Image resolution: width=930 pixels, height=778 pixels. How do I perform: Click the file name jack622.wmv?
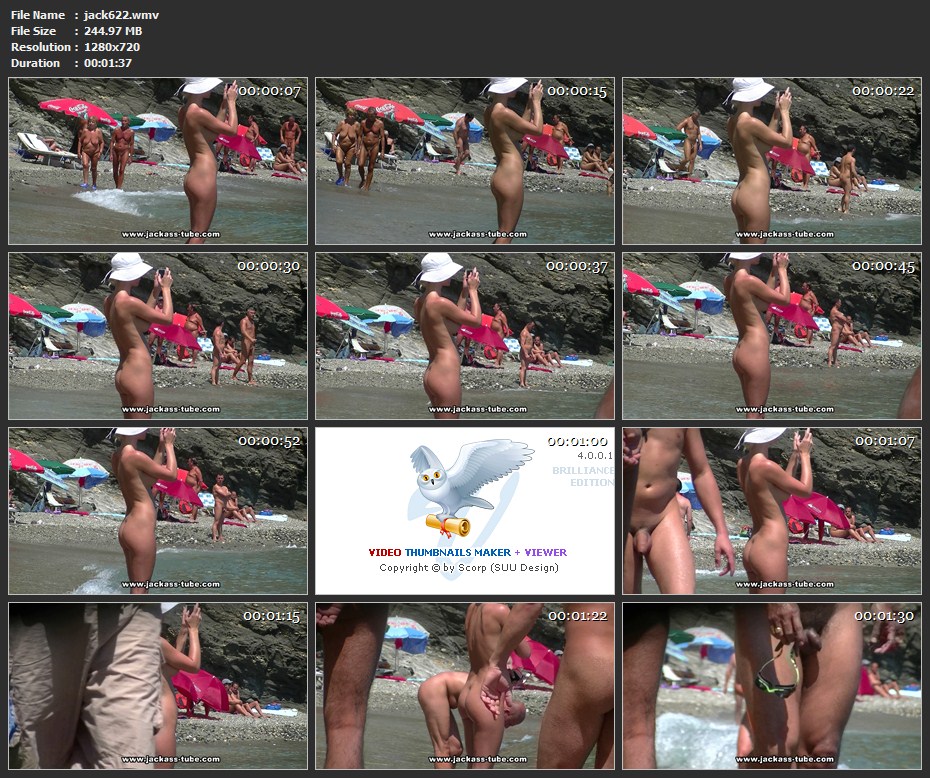(121, 15)
